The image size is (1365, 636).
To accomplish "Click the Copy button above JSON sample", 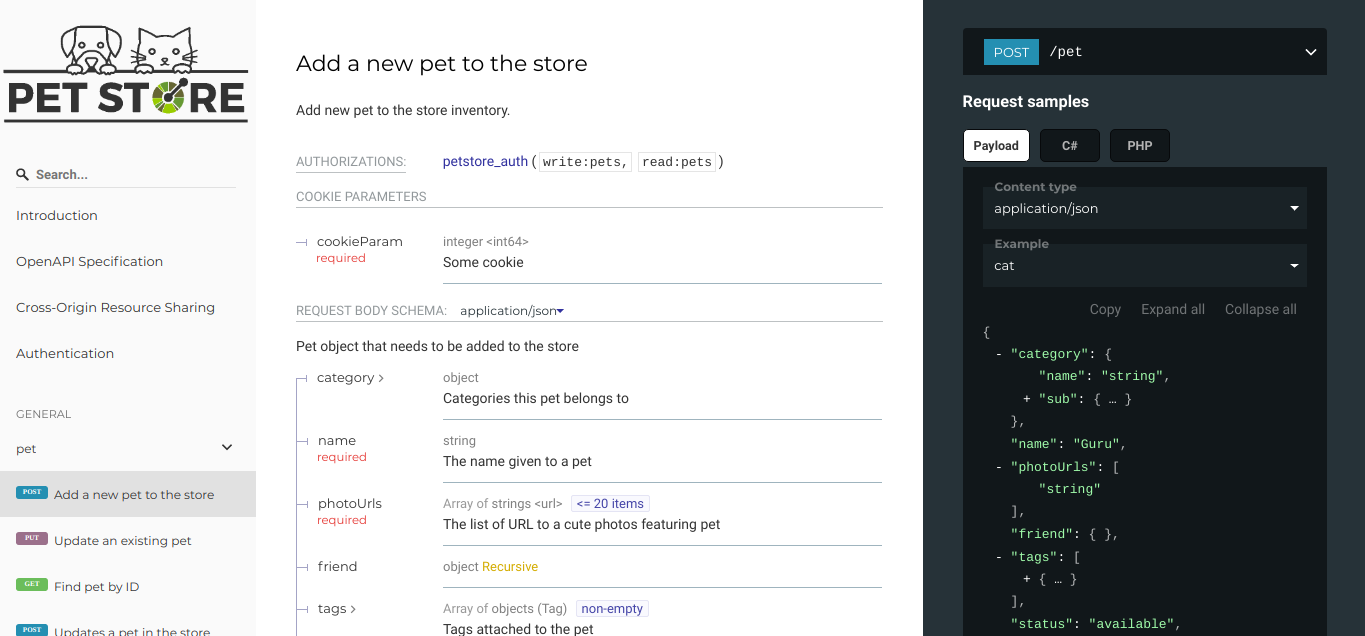I will (1105, 309).
